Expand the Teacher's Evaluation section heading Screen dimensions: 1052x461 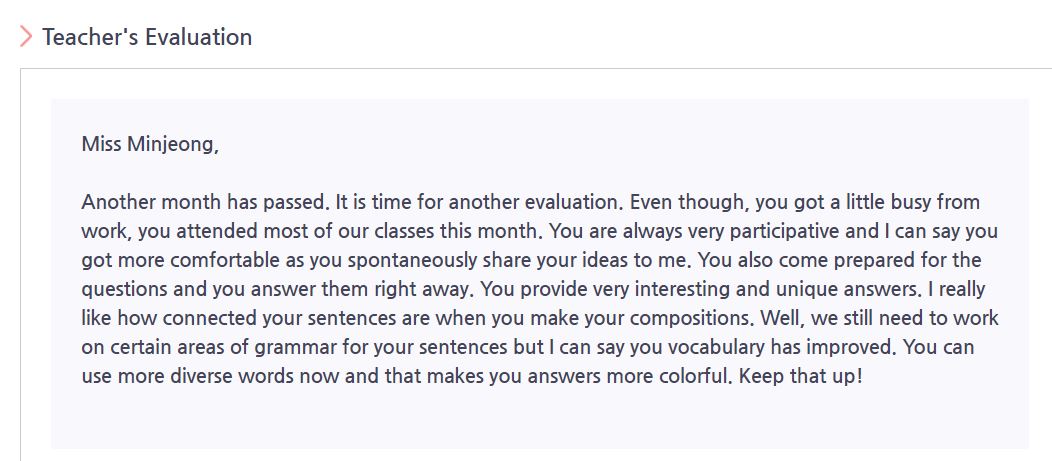tap(147, 36)
